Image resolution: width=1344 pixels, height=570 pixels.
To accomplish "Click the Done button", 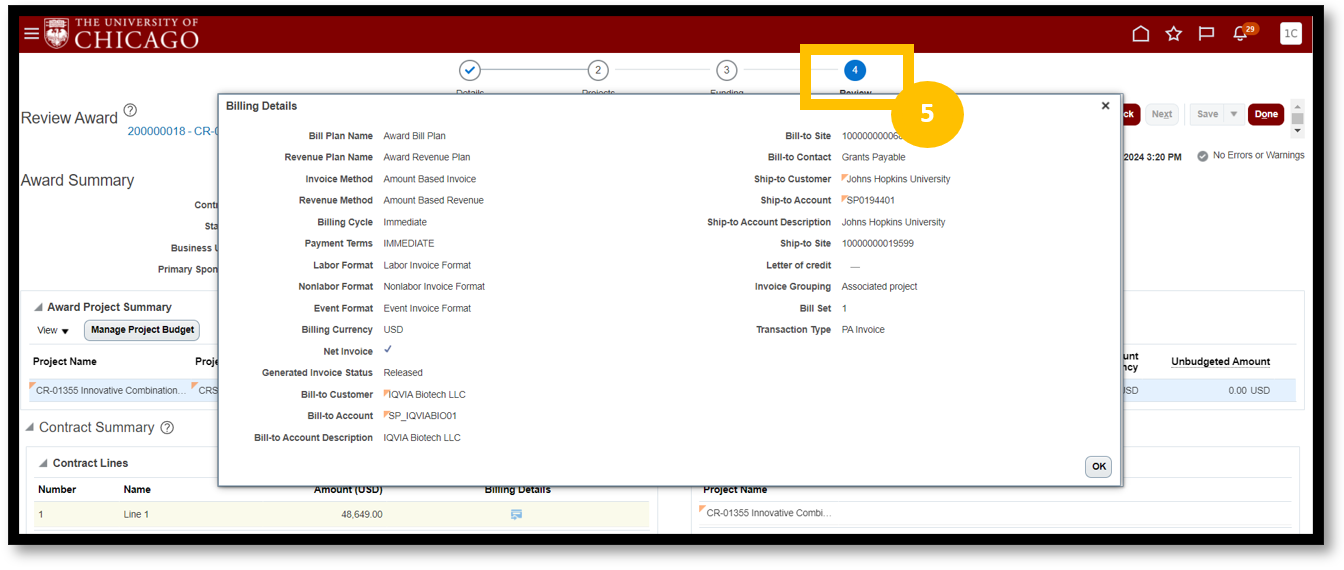I will coord(1266,114).
